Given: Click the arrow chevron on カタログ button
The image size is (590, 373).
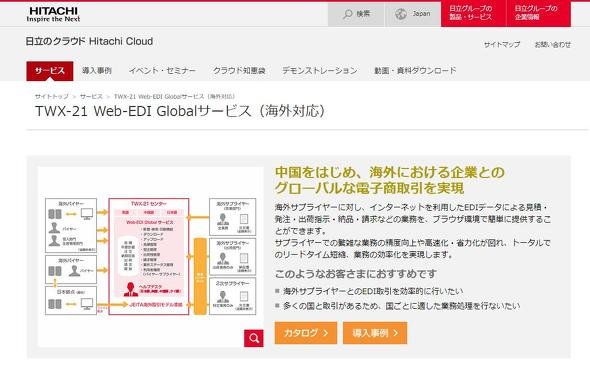Looking at the screenshot, I should [x=326, y=333].
